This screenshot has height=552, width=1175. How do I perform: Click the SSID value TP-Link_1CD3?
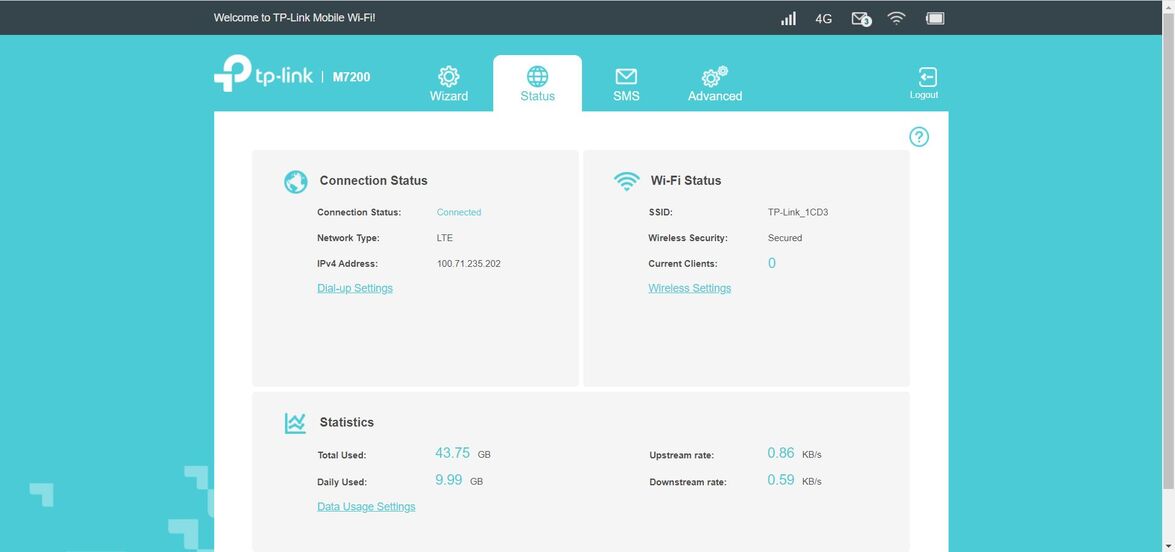tap(797, 213)
